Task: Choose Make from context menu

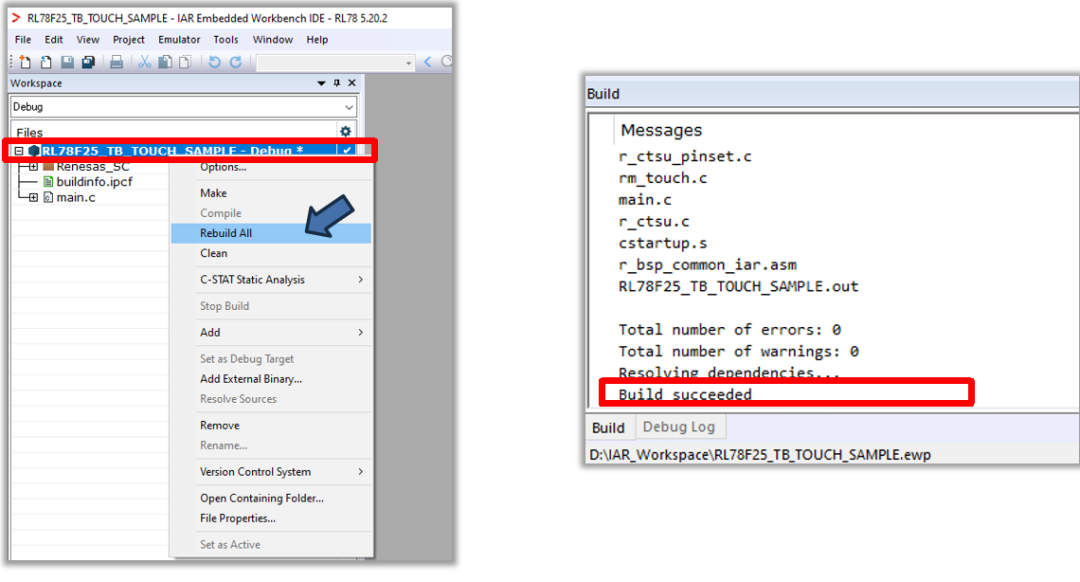Action: point(271,194)
